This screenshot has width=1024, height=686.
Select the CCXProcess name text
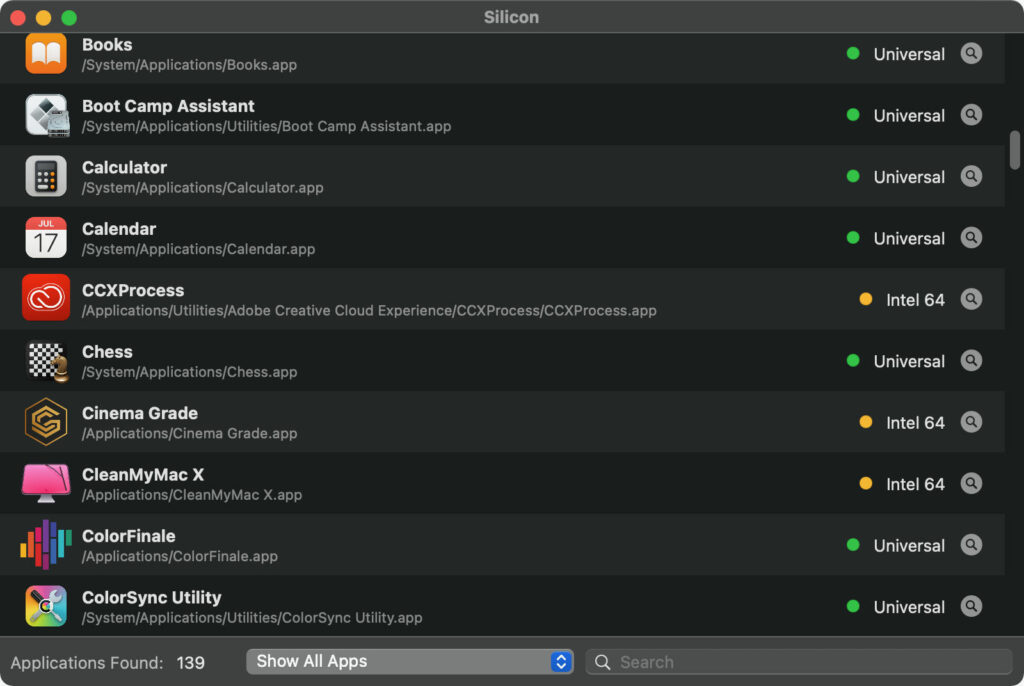point(133,290)
